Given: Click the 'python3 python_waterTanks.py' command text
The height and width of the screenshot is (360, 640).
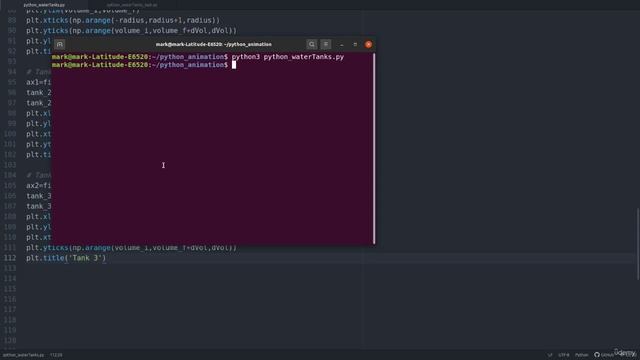Looking at the screenshot, I should 288,57.
